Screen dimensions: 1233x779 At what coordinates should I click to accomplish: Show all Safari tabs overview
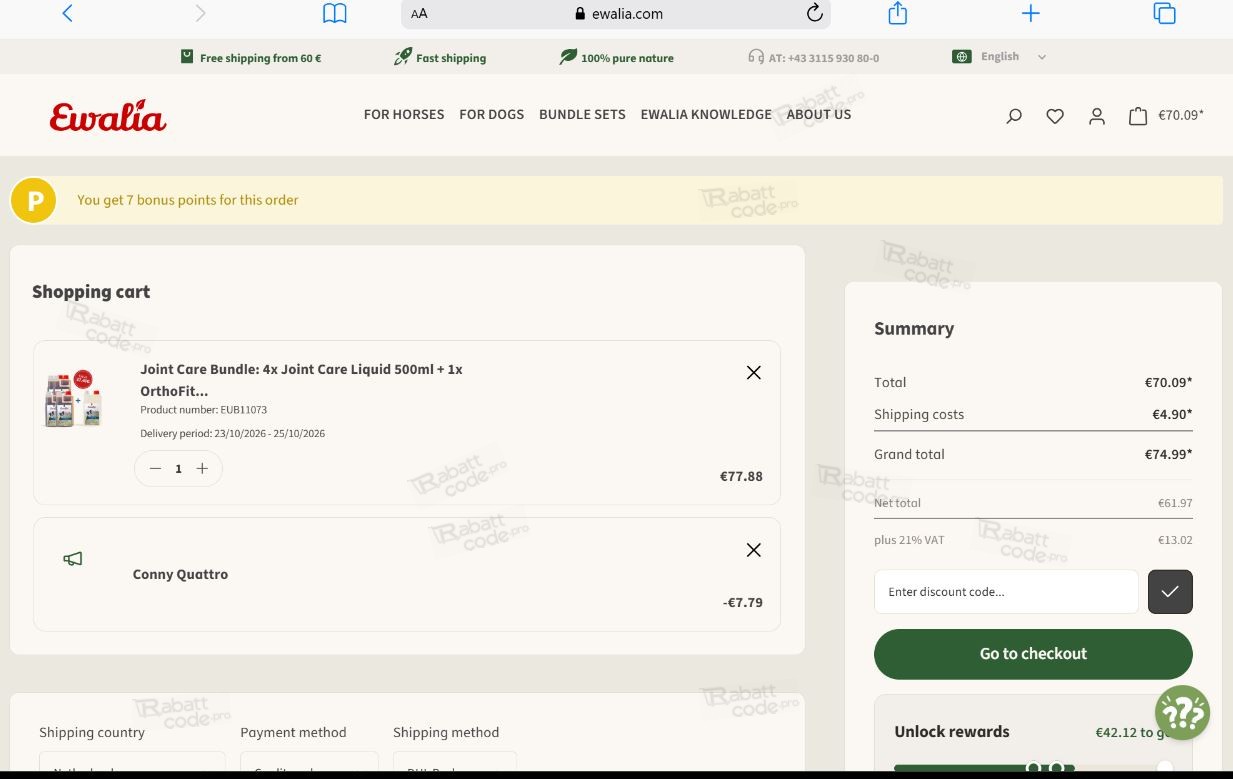pos(1164,13)
